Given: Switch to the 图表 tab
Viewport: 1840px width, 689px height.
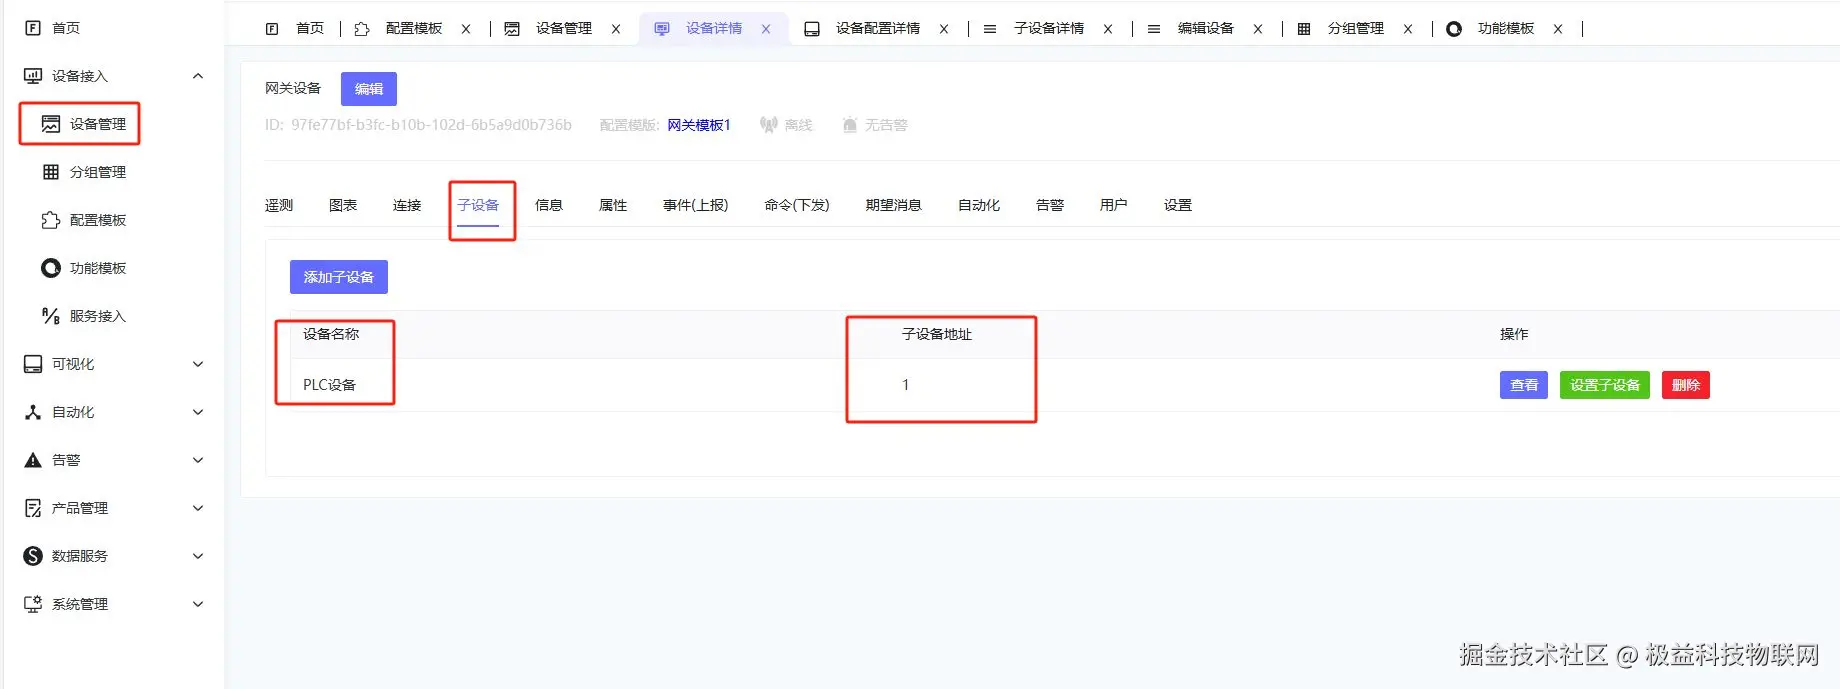Looking at the screenshot, I should click(343, 205).
